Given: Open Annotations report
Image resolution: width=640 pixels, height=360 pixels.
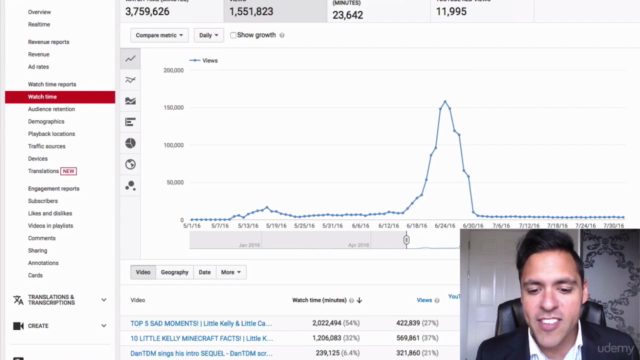Looking at the screenshot, I should pyautogui.click(x=43, y=263).
